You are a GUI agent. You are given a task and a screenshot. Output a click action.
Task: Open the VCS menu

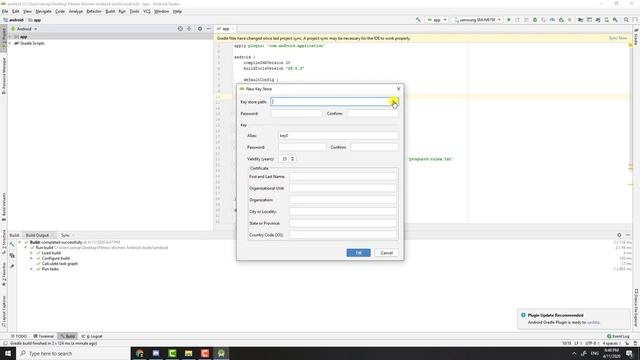pos(147,11)
